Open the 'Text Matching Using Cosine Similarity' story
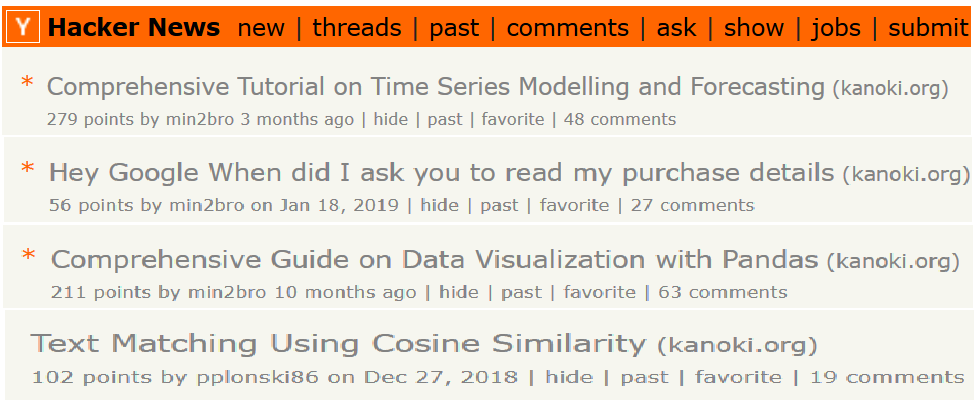 pyautogui.click(x=339, y=343)
